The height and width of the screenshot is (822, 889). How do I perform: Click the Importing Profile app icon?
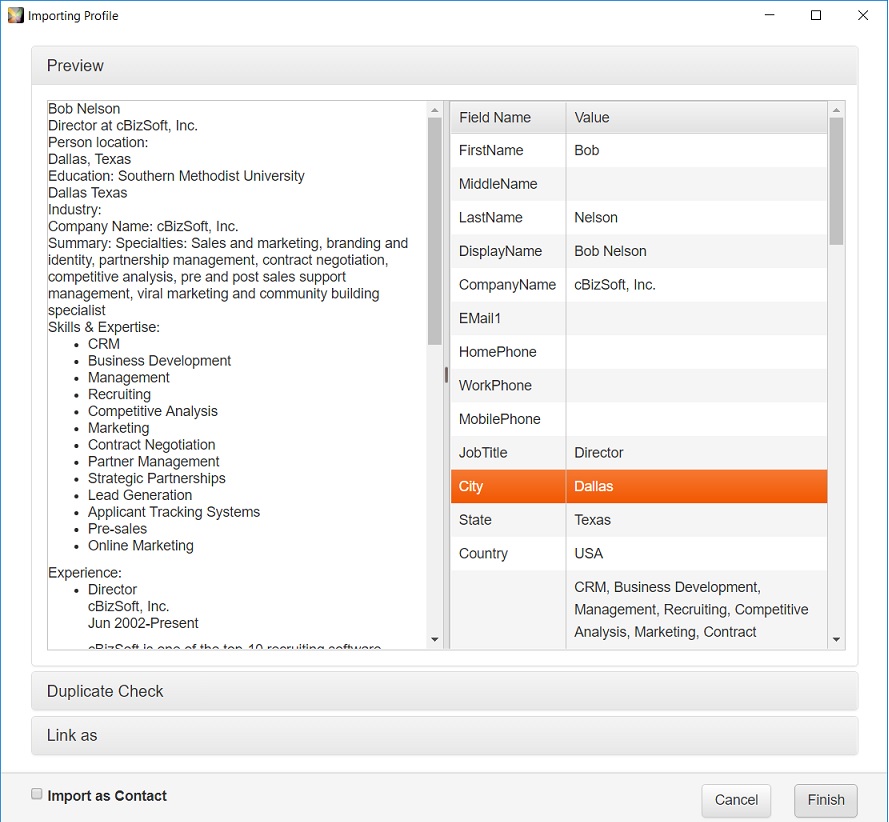click(16, 15)
